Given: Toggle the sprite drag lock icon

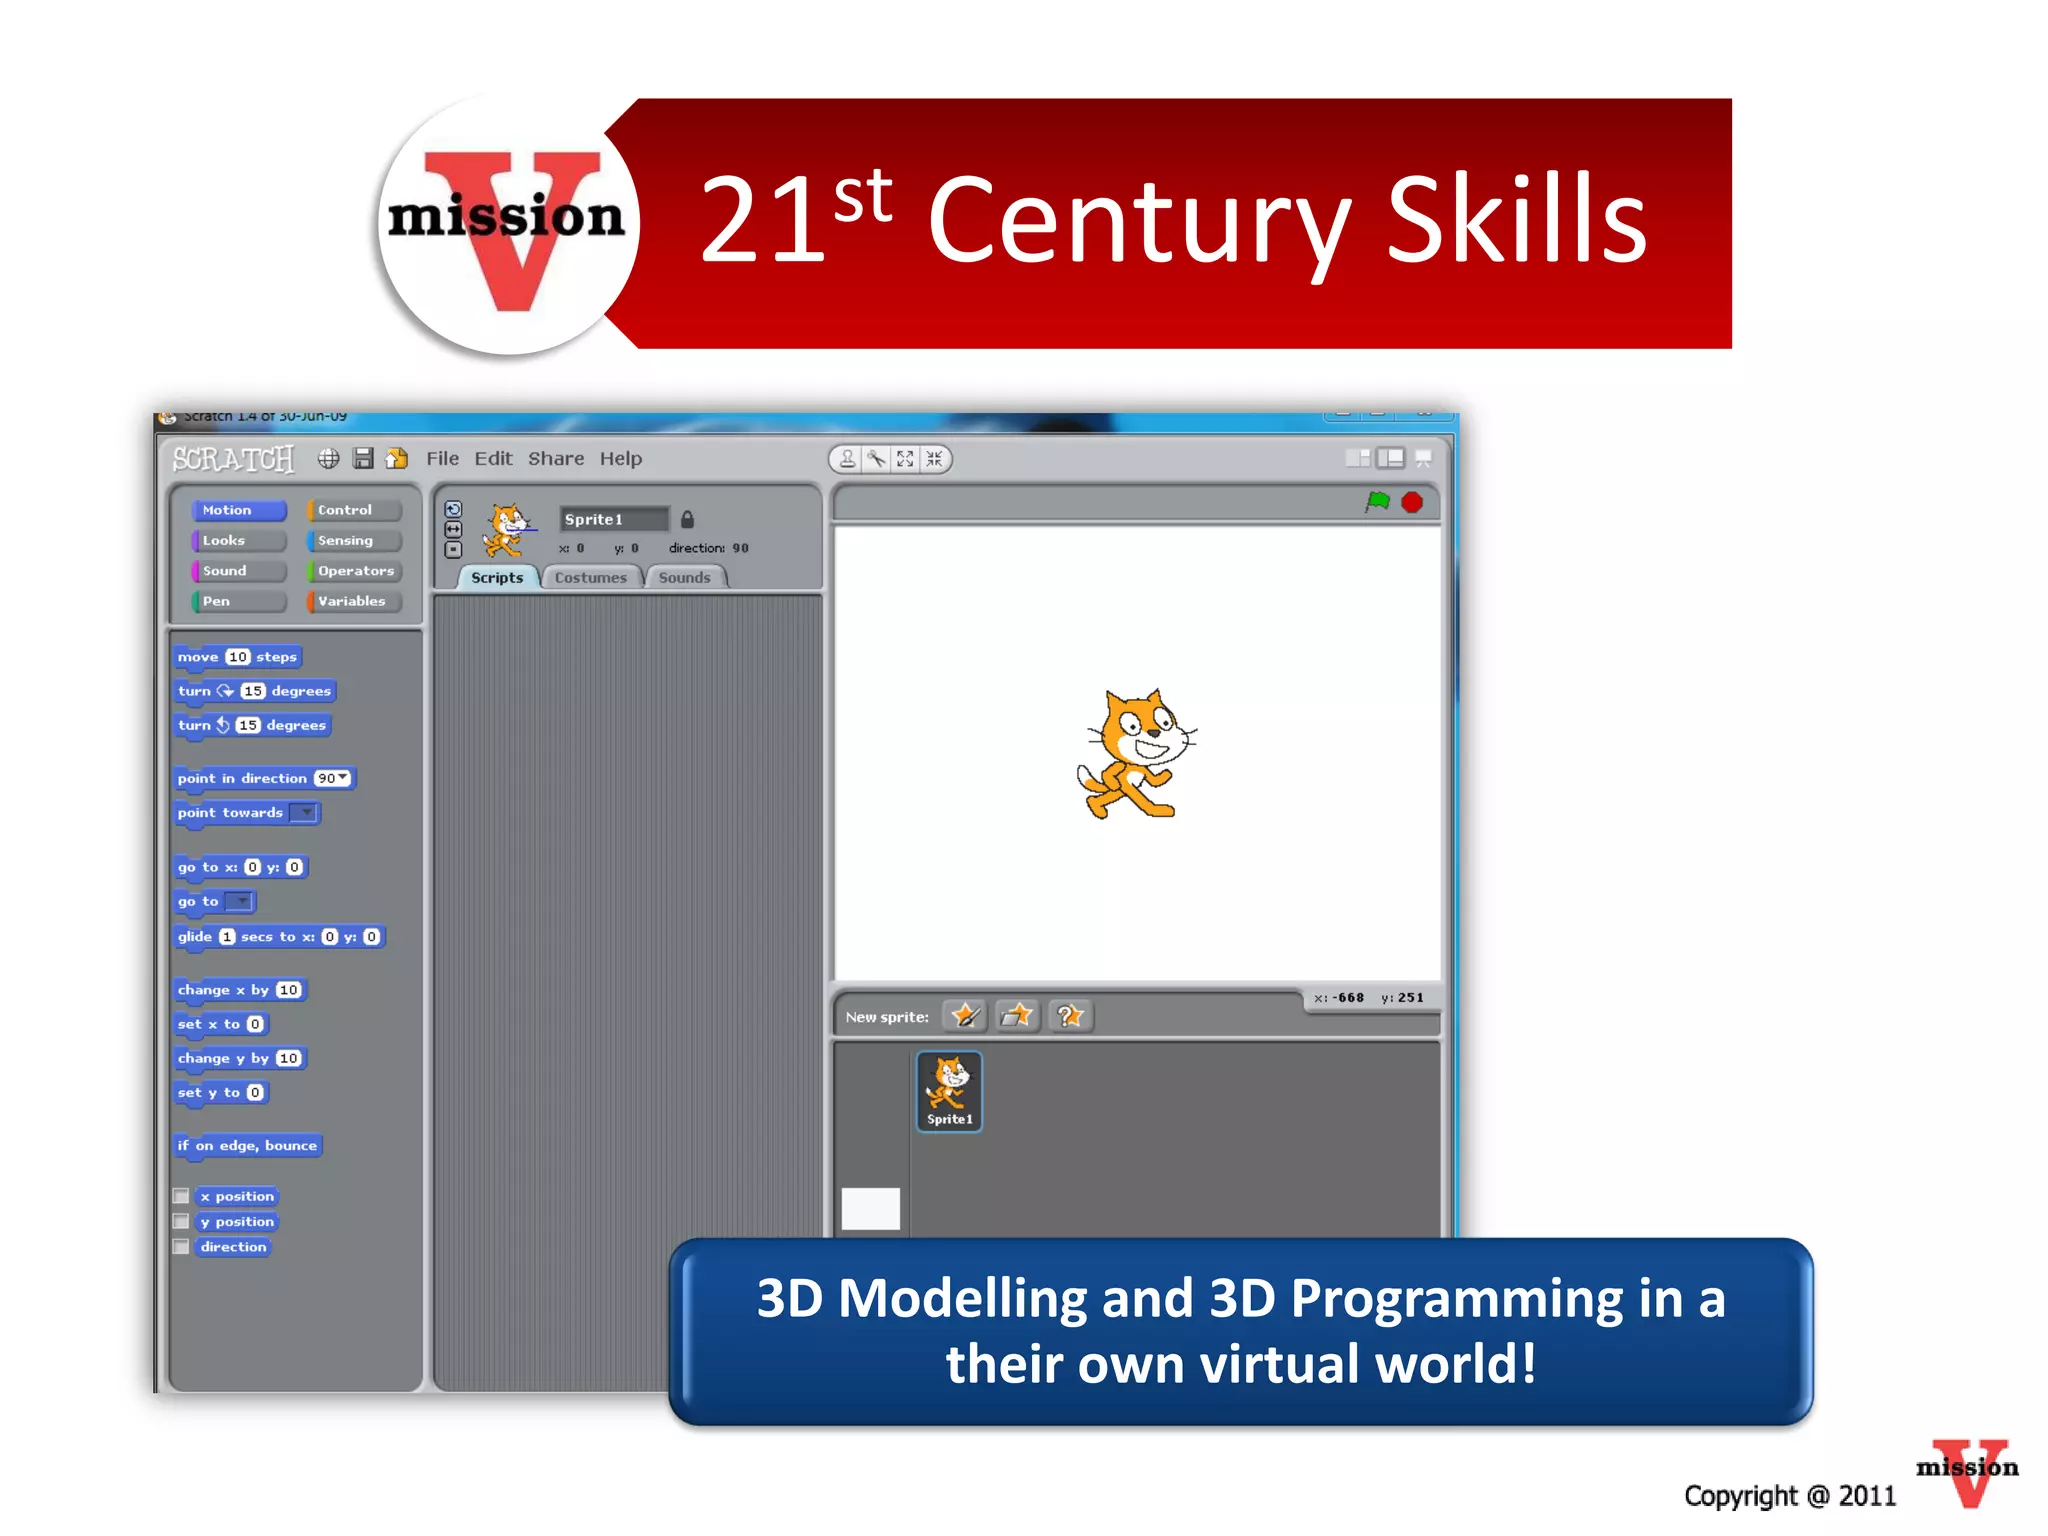Looking at the screenshot, I should (x=687, y=519).
